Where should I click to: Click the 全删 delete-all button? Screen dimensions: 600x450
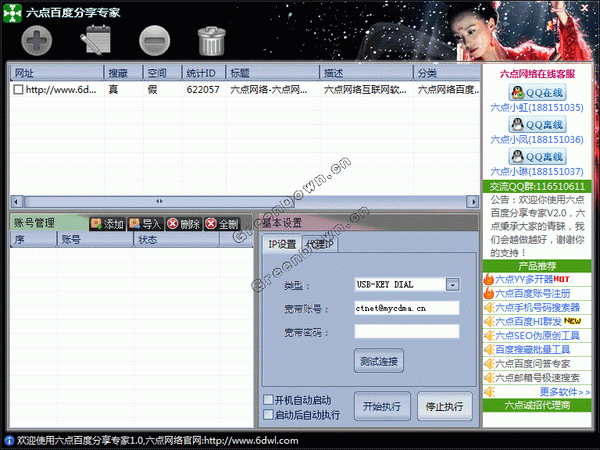click(x=222, y=224)
